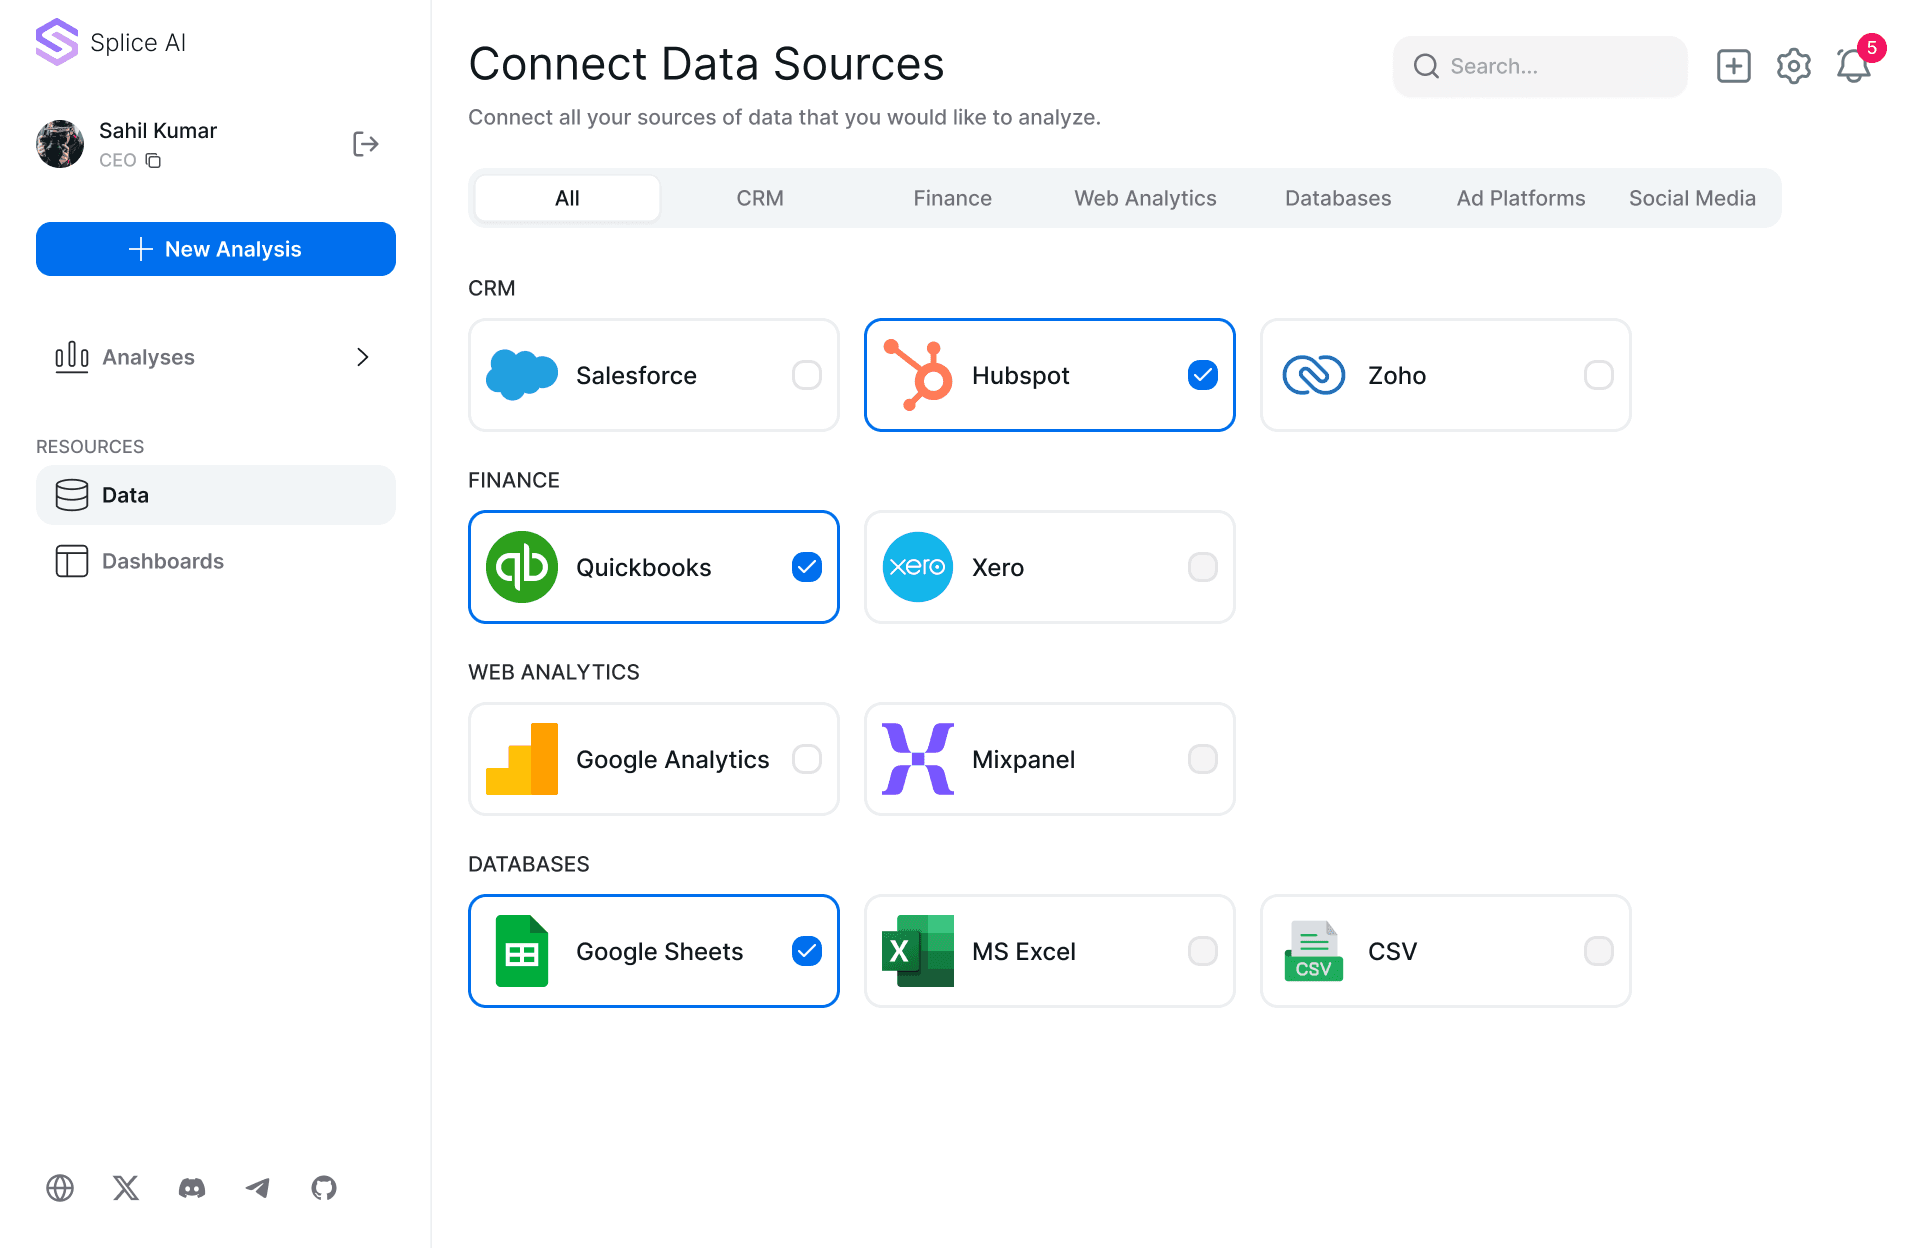Viewport: 1920px width, 1248px height.
Task: Click the "Salesforce" card label
Action: [x=636, y=375]
